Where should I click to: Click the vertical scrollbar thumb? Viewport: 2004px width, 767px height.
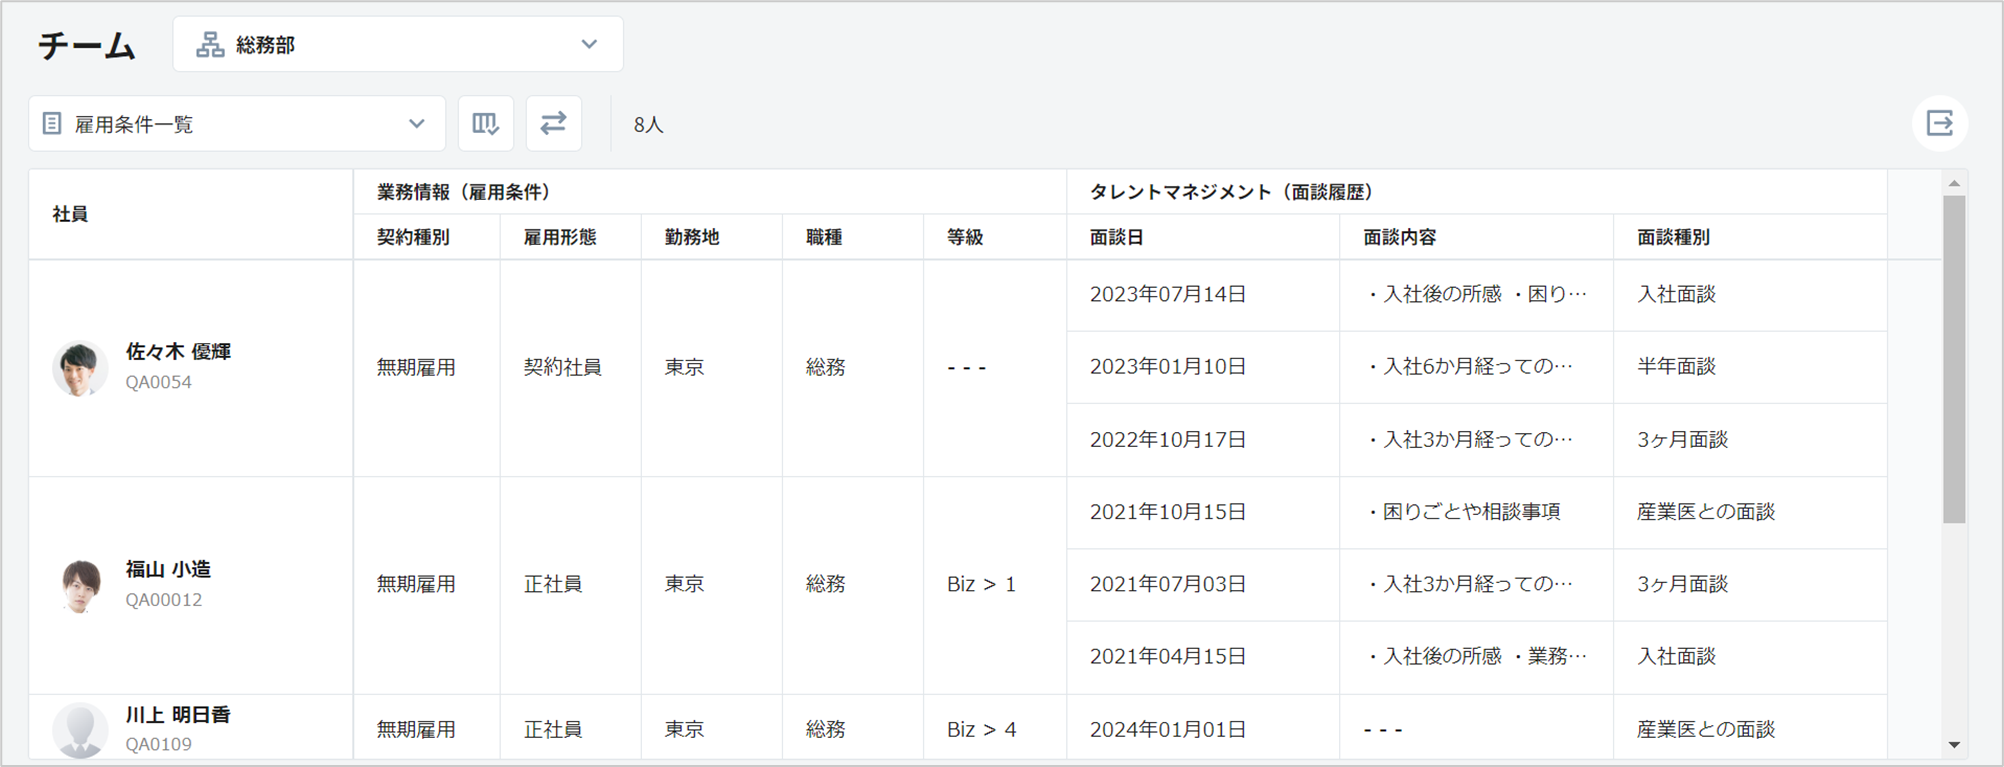tap(1954, 358)
